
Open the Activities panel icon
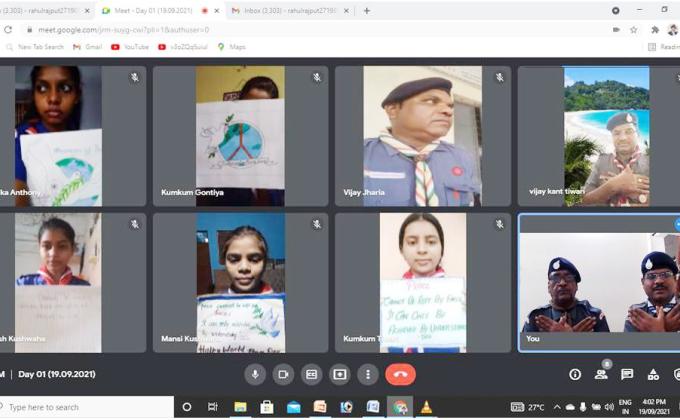pyautogui.click(x=653, y=374)
